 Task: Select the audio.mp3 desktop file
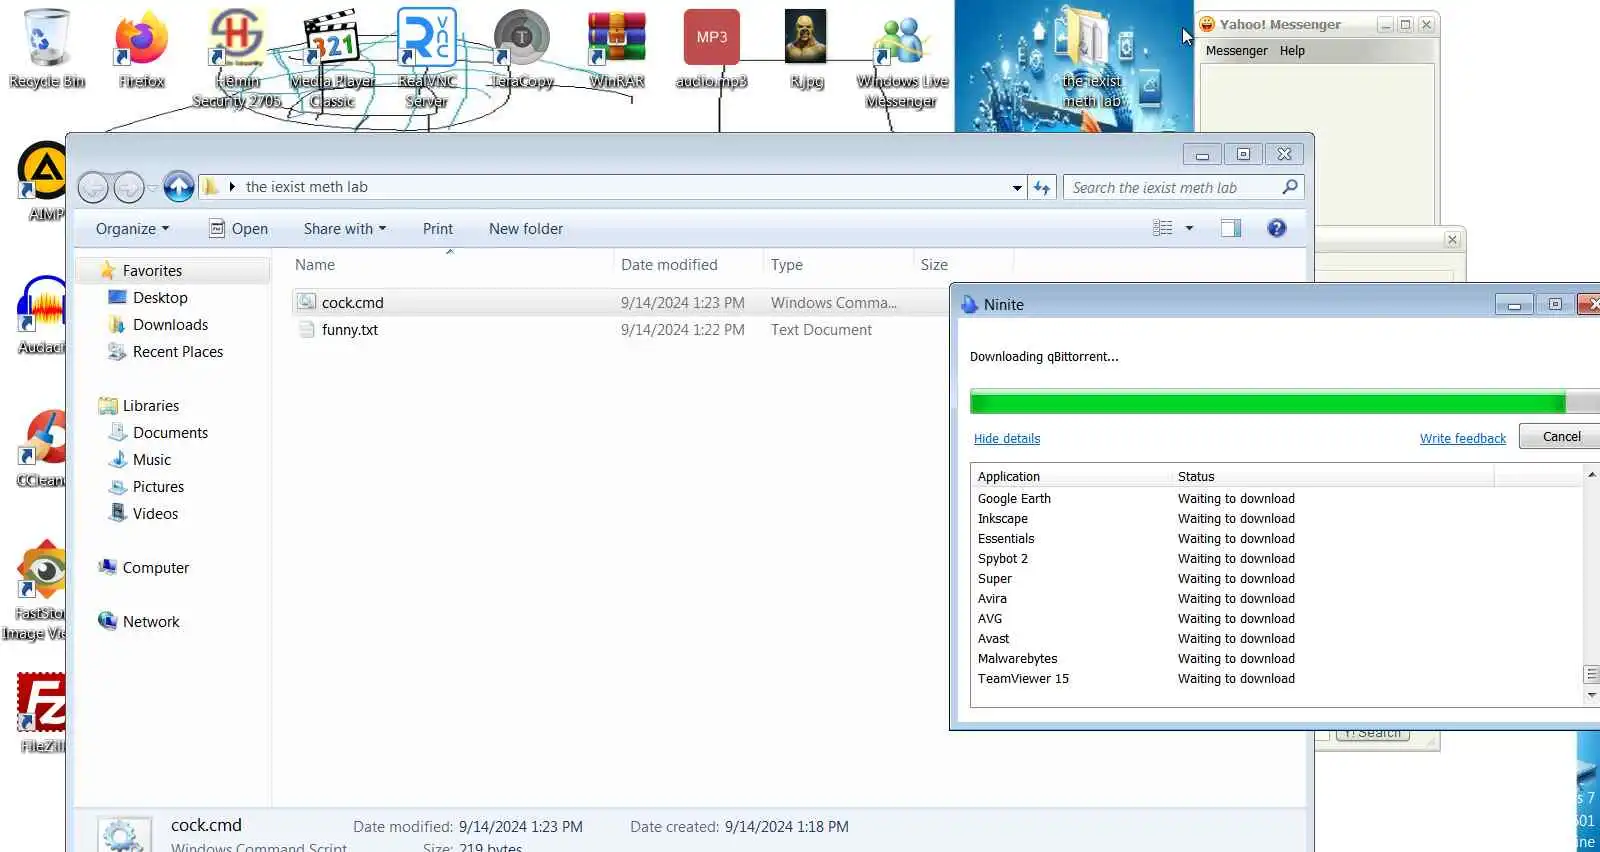711,48
